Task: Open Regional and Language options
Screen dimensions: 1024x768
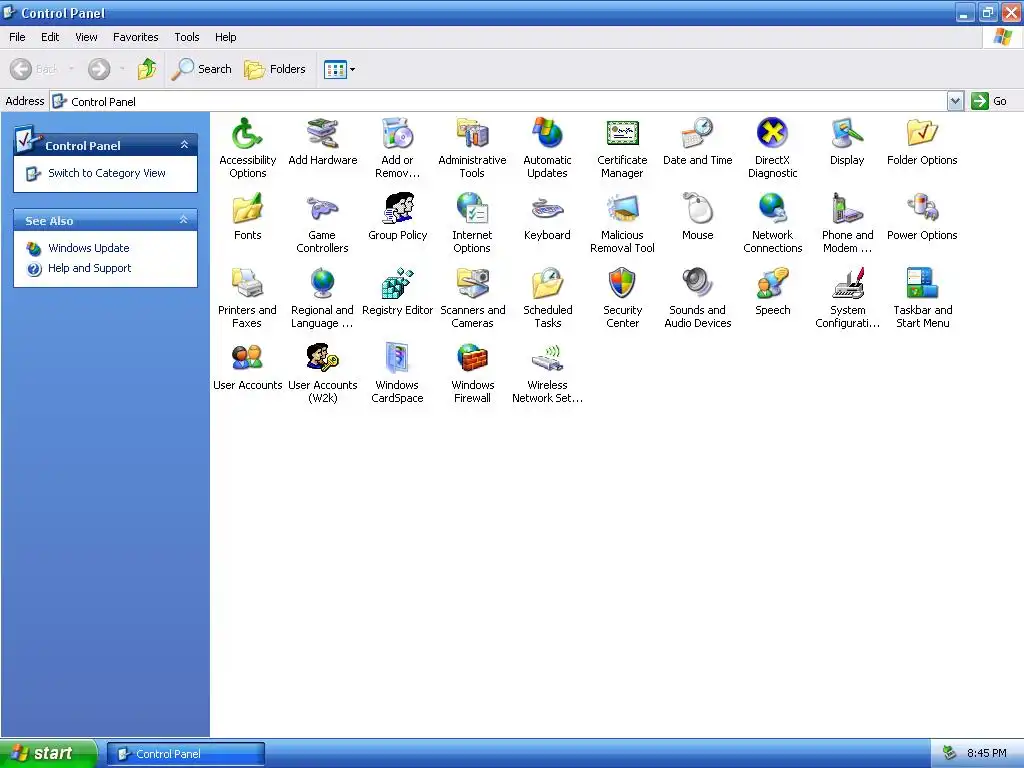Action: coord(323,298)
